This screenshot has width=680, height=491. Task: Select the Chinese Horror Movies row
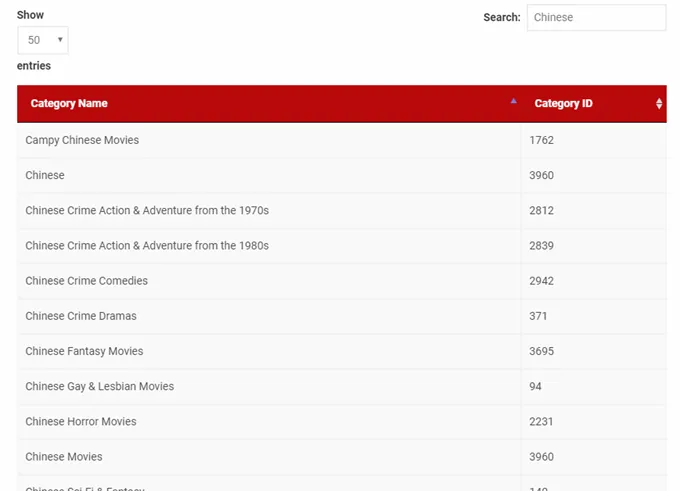81,421
